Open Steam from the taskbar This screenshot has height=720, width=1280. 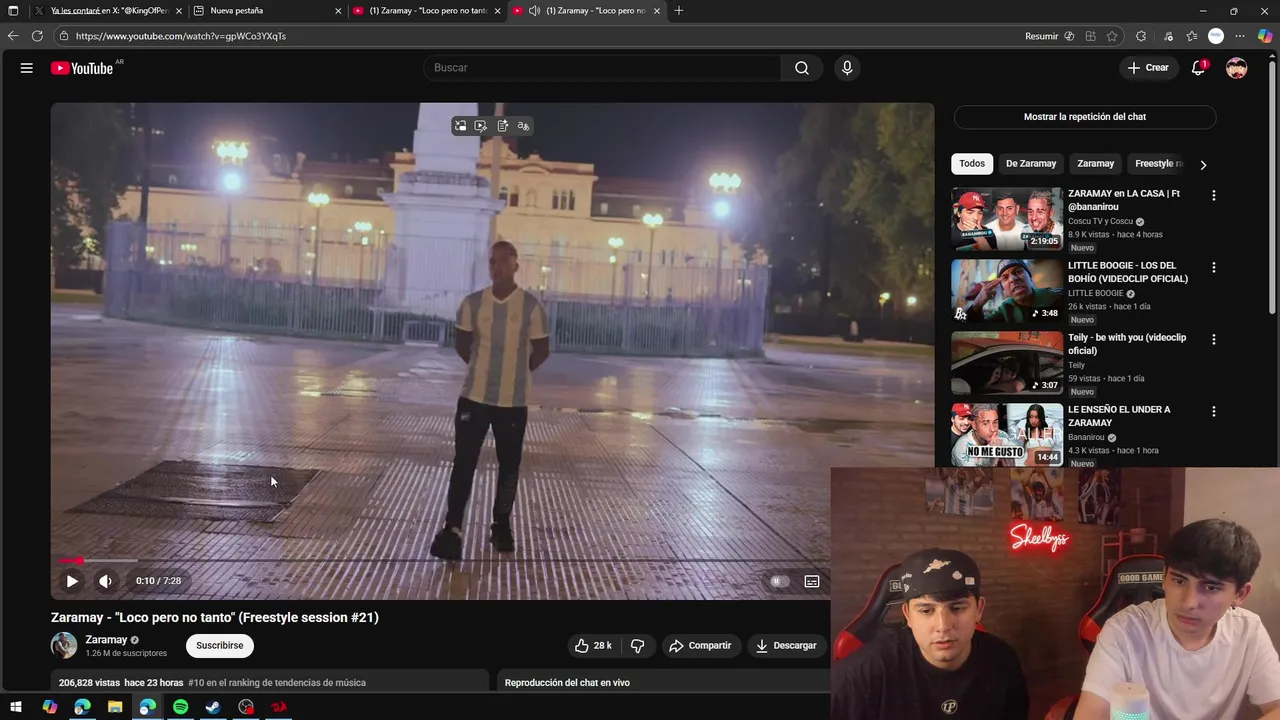point(213,707)
